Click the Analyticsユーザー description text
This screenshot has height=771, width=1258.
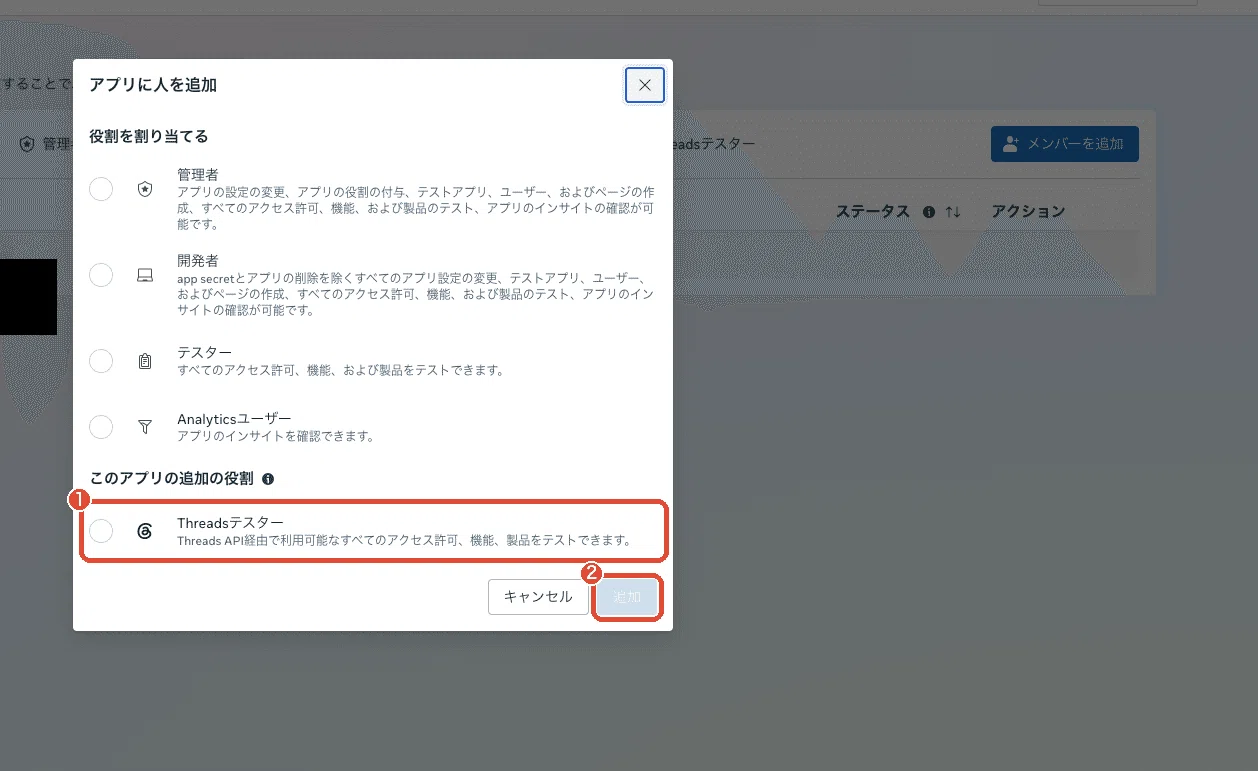click(x=276, y=436)
